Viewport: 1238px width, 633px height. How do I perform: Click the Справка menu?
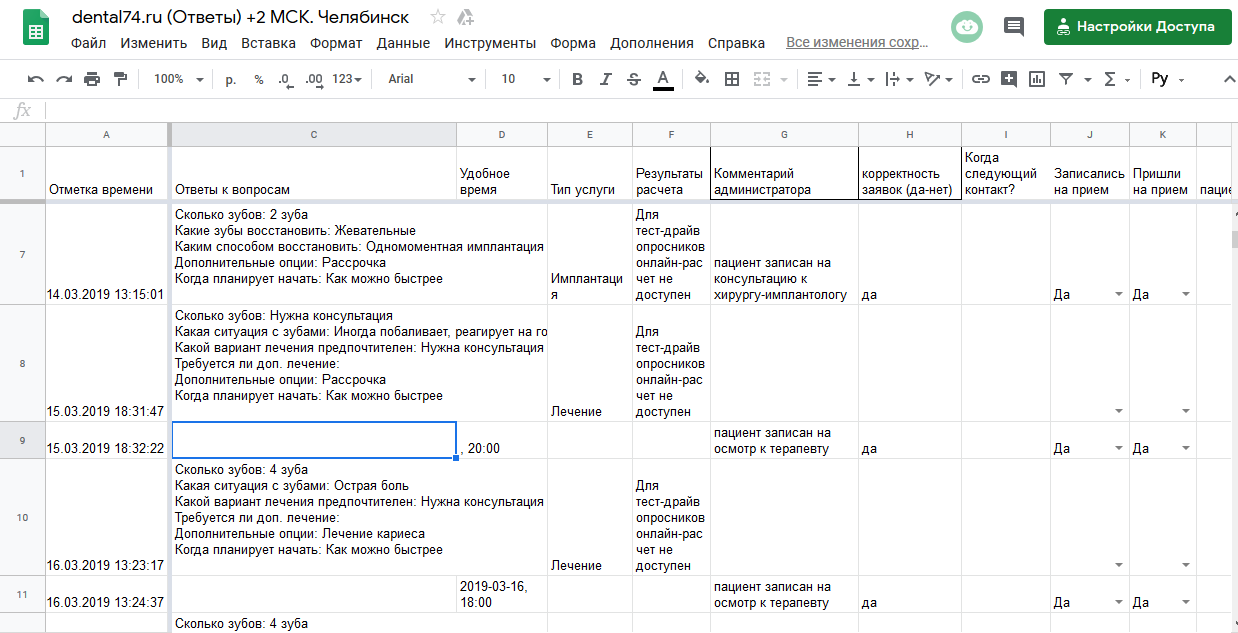tap(736, 43)
